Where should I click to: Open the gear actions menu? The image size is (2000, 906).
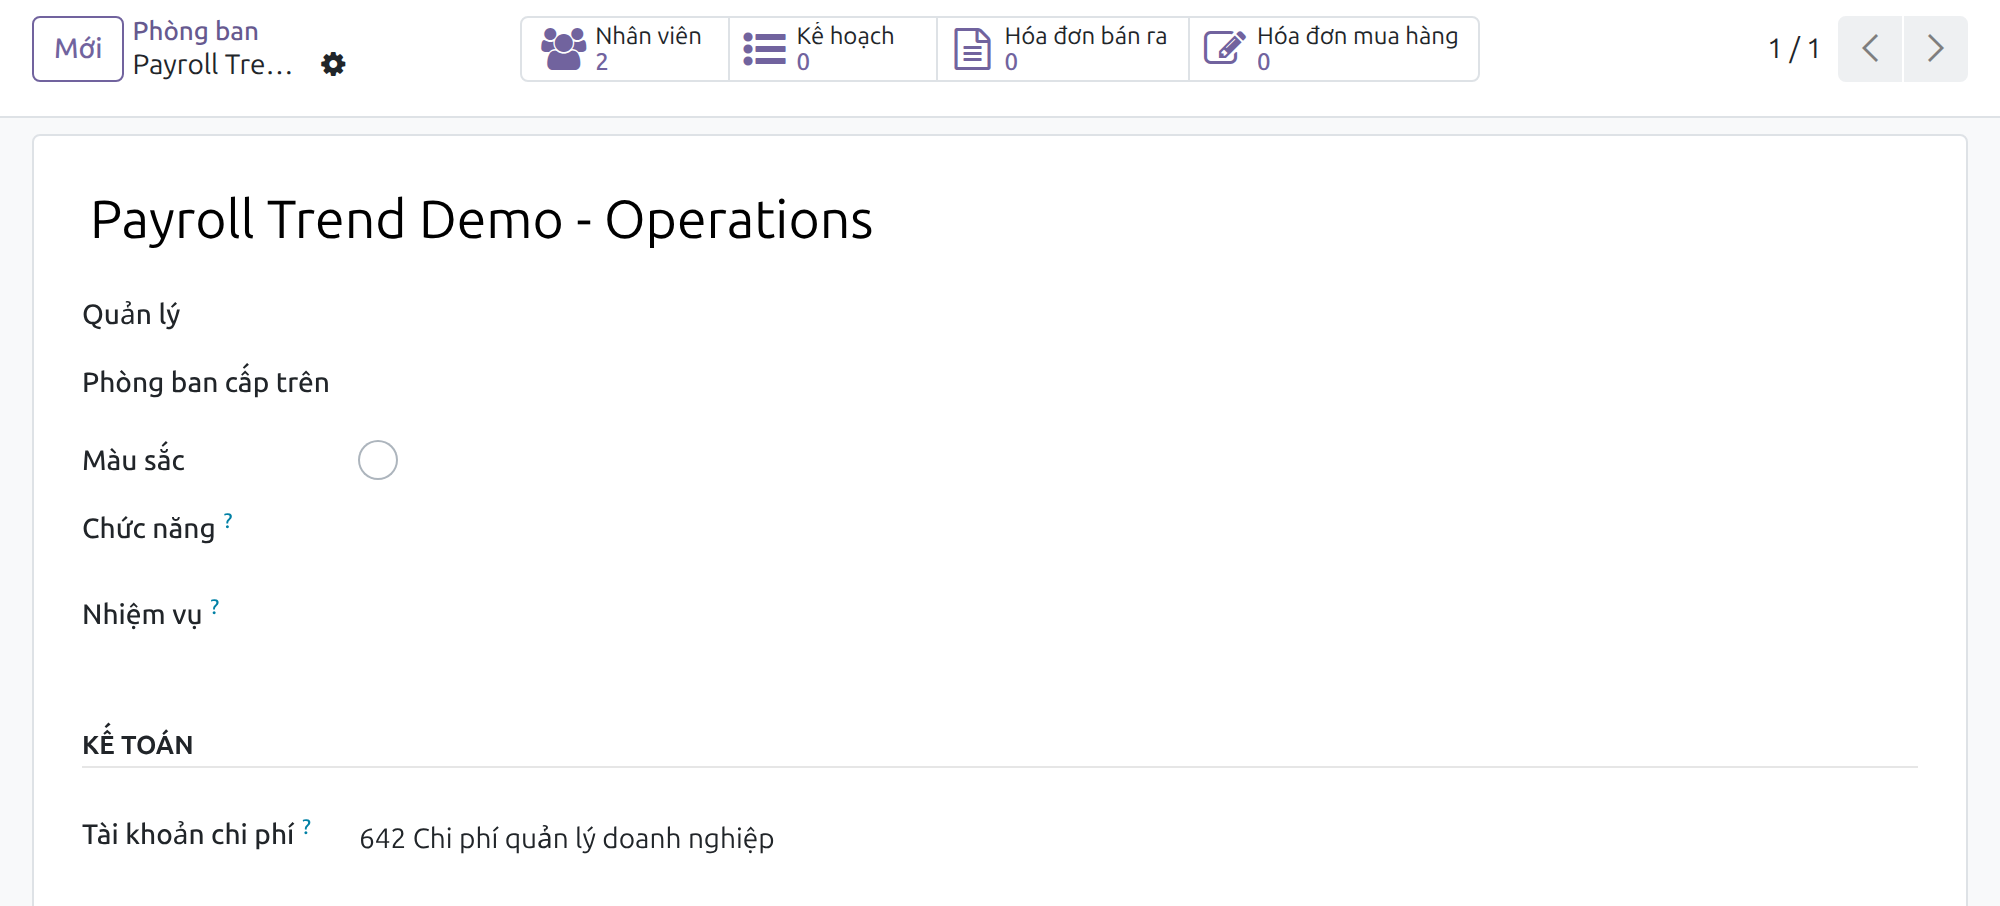click(x=333, y=64)
